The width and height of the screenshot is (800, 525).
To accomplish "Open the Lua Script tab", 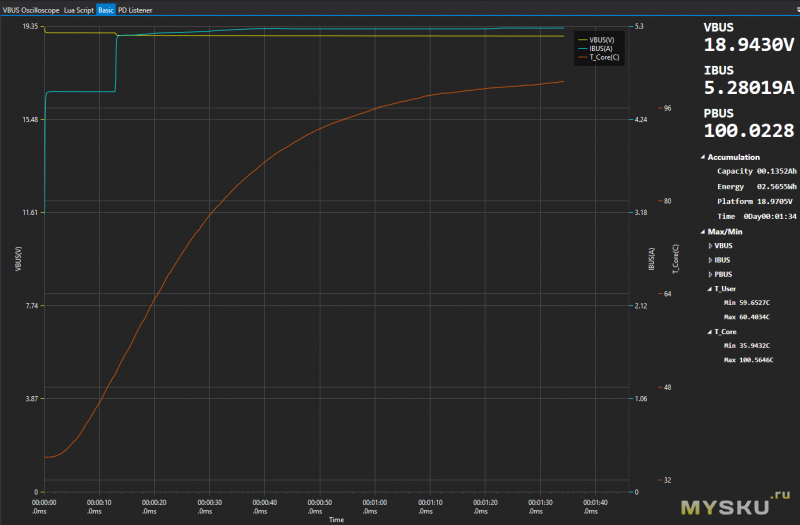I will click(x=79, y=10).
